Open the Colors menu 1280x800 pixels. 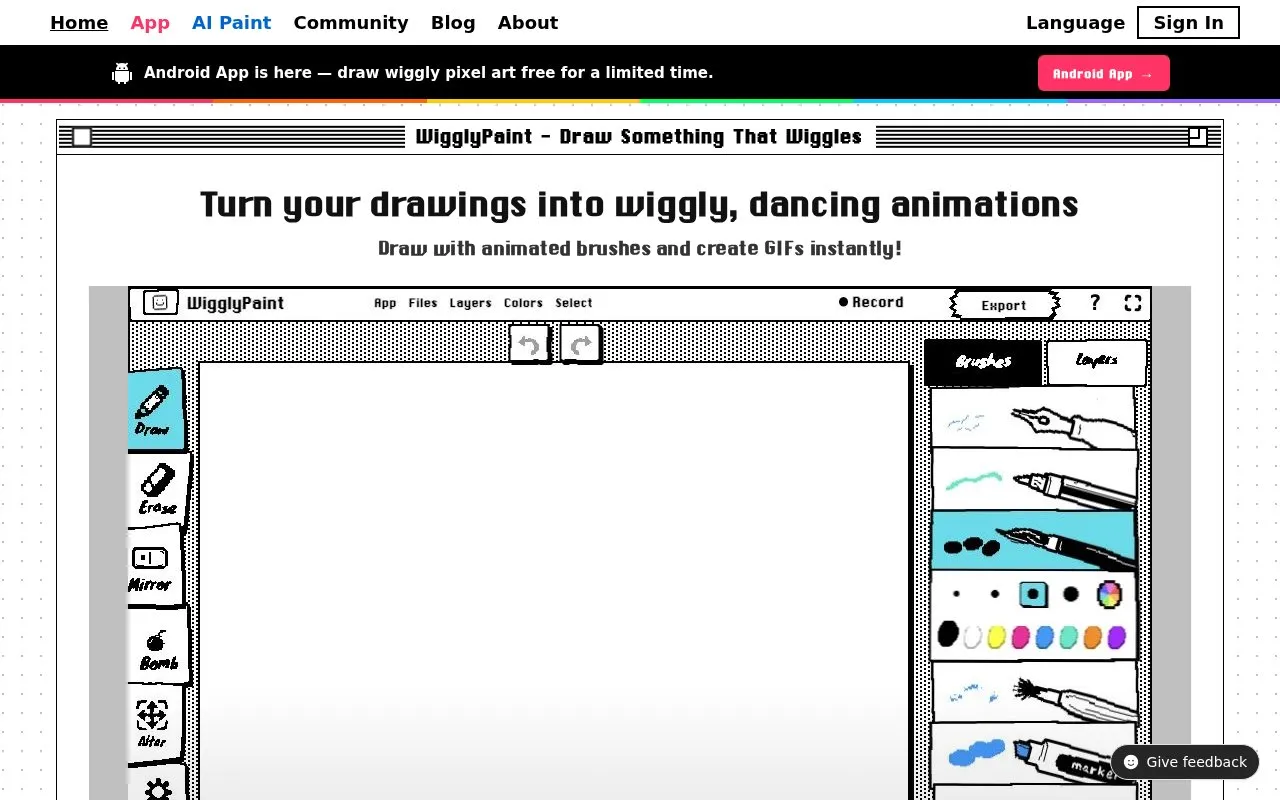(x=523, y=303)
